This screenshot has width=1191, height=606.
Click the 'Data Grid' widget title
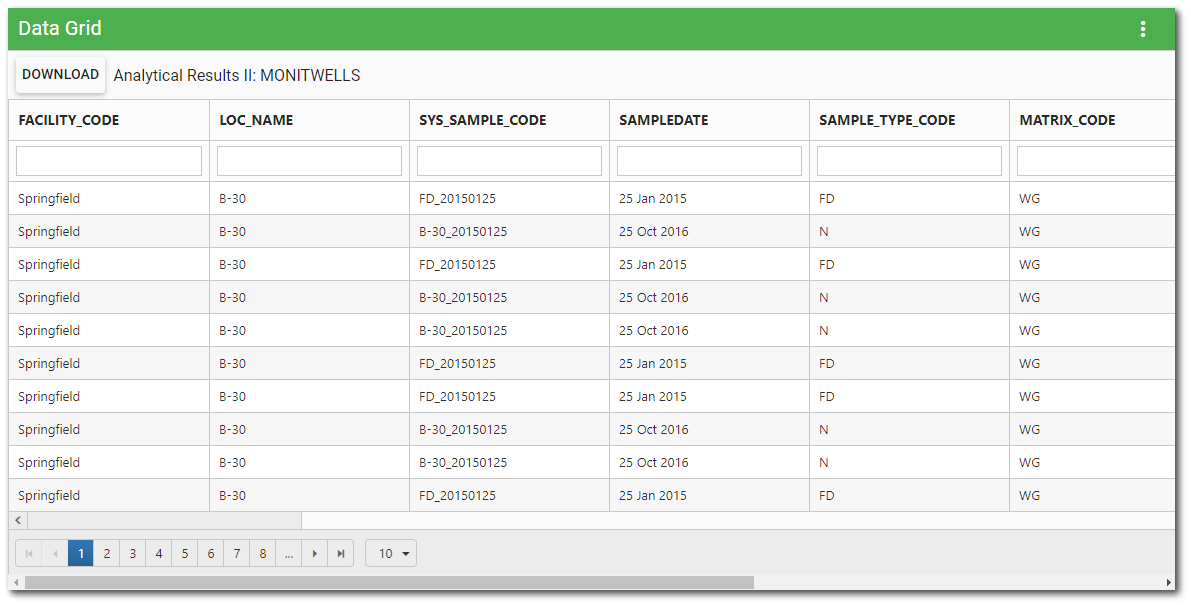(x=60, y=28)
